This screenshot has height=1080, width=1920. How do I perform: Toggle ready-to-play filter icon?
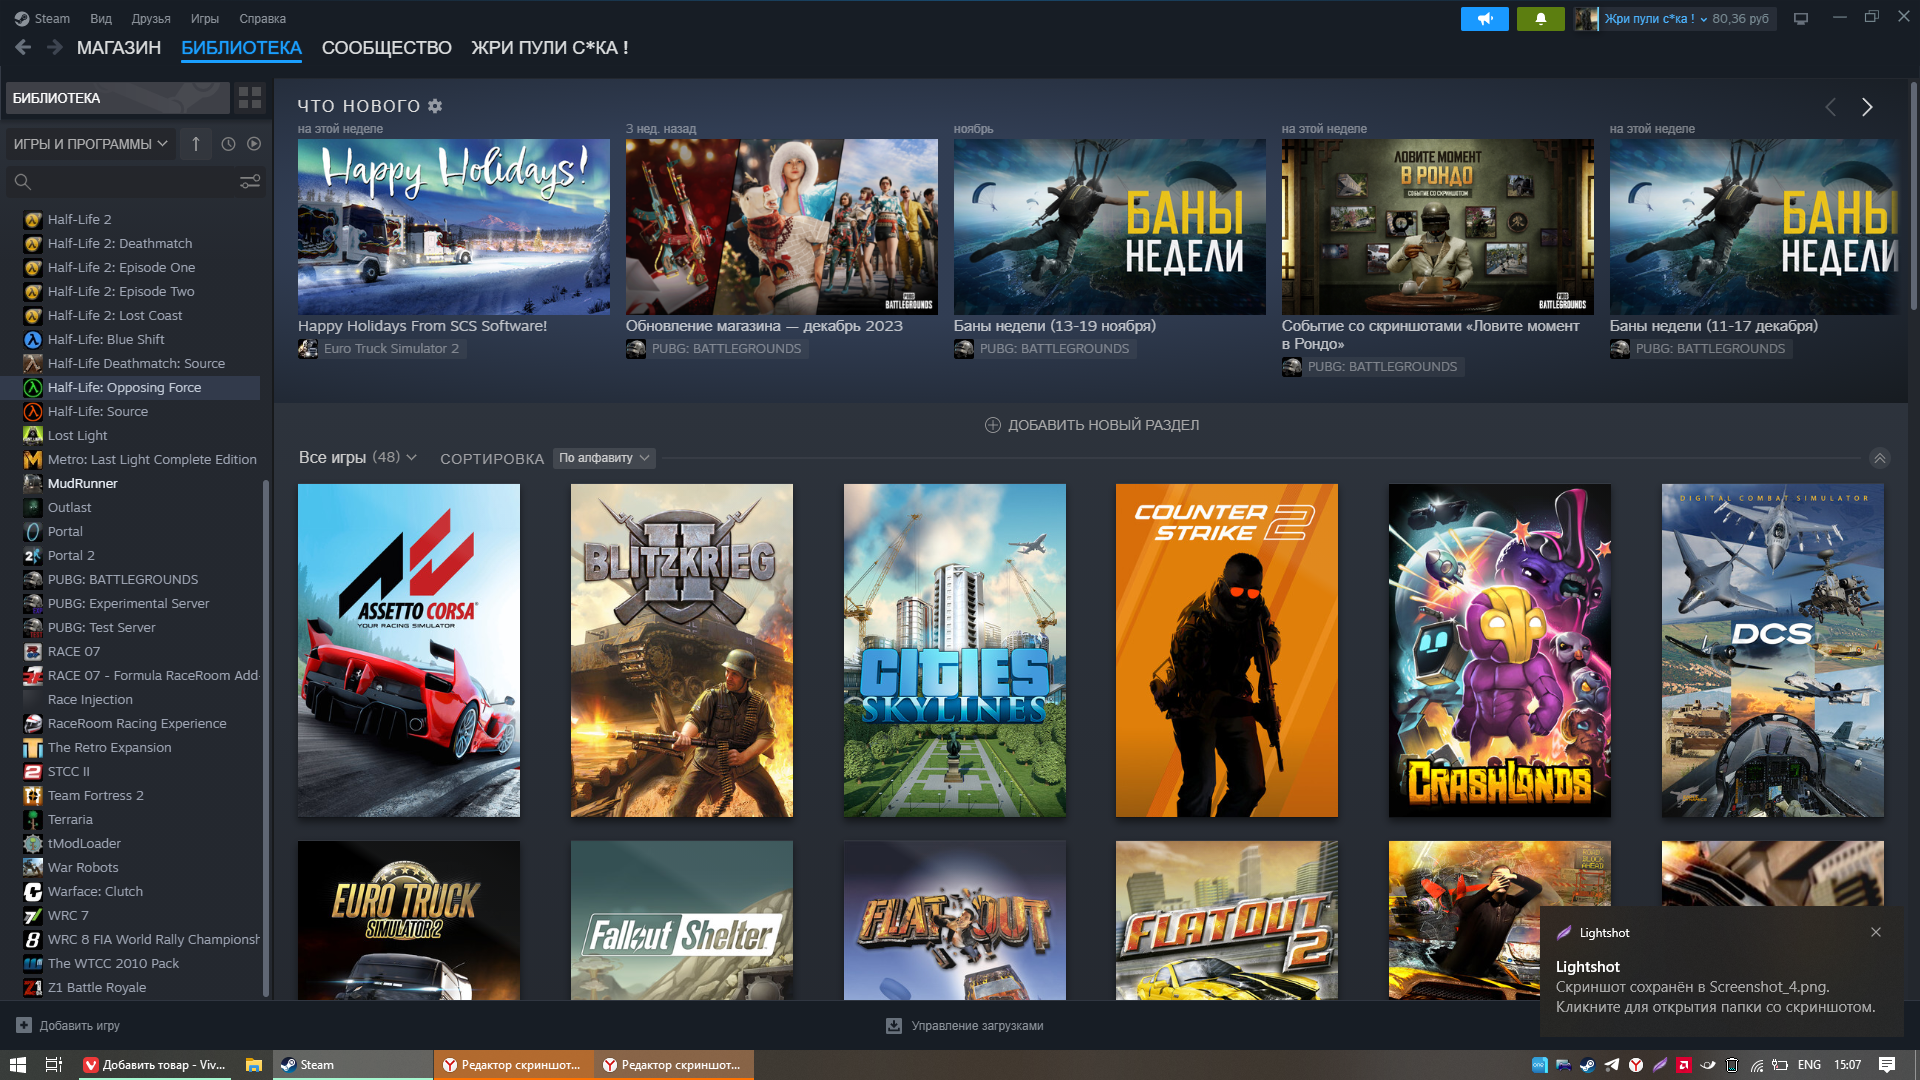(x=254, y=144)
